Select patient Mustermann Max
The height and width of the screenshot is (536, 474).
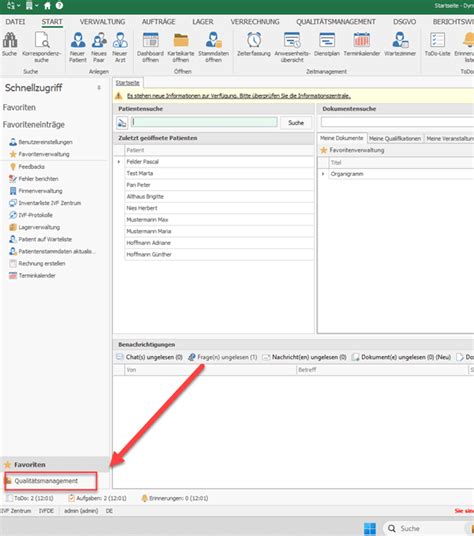pyautogui.click(x=219, y=220)
